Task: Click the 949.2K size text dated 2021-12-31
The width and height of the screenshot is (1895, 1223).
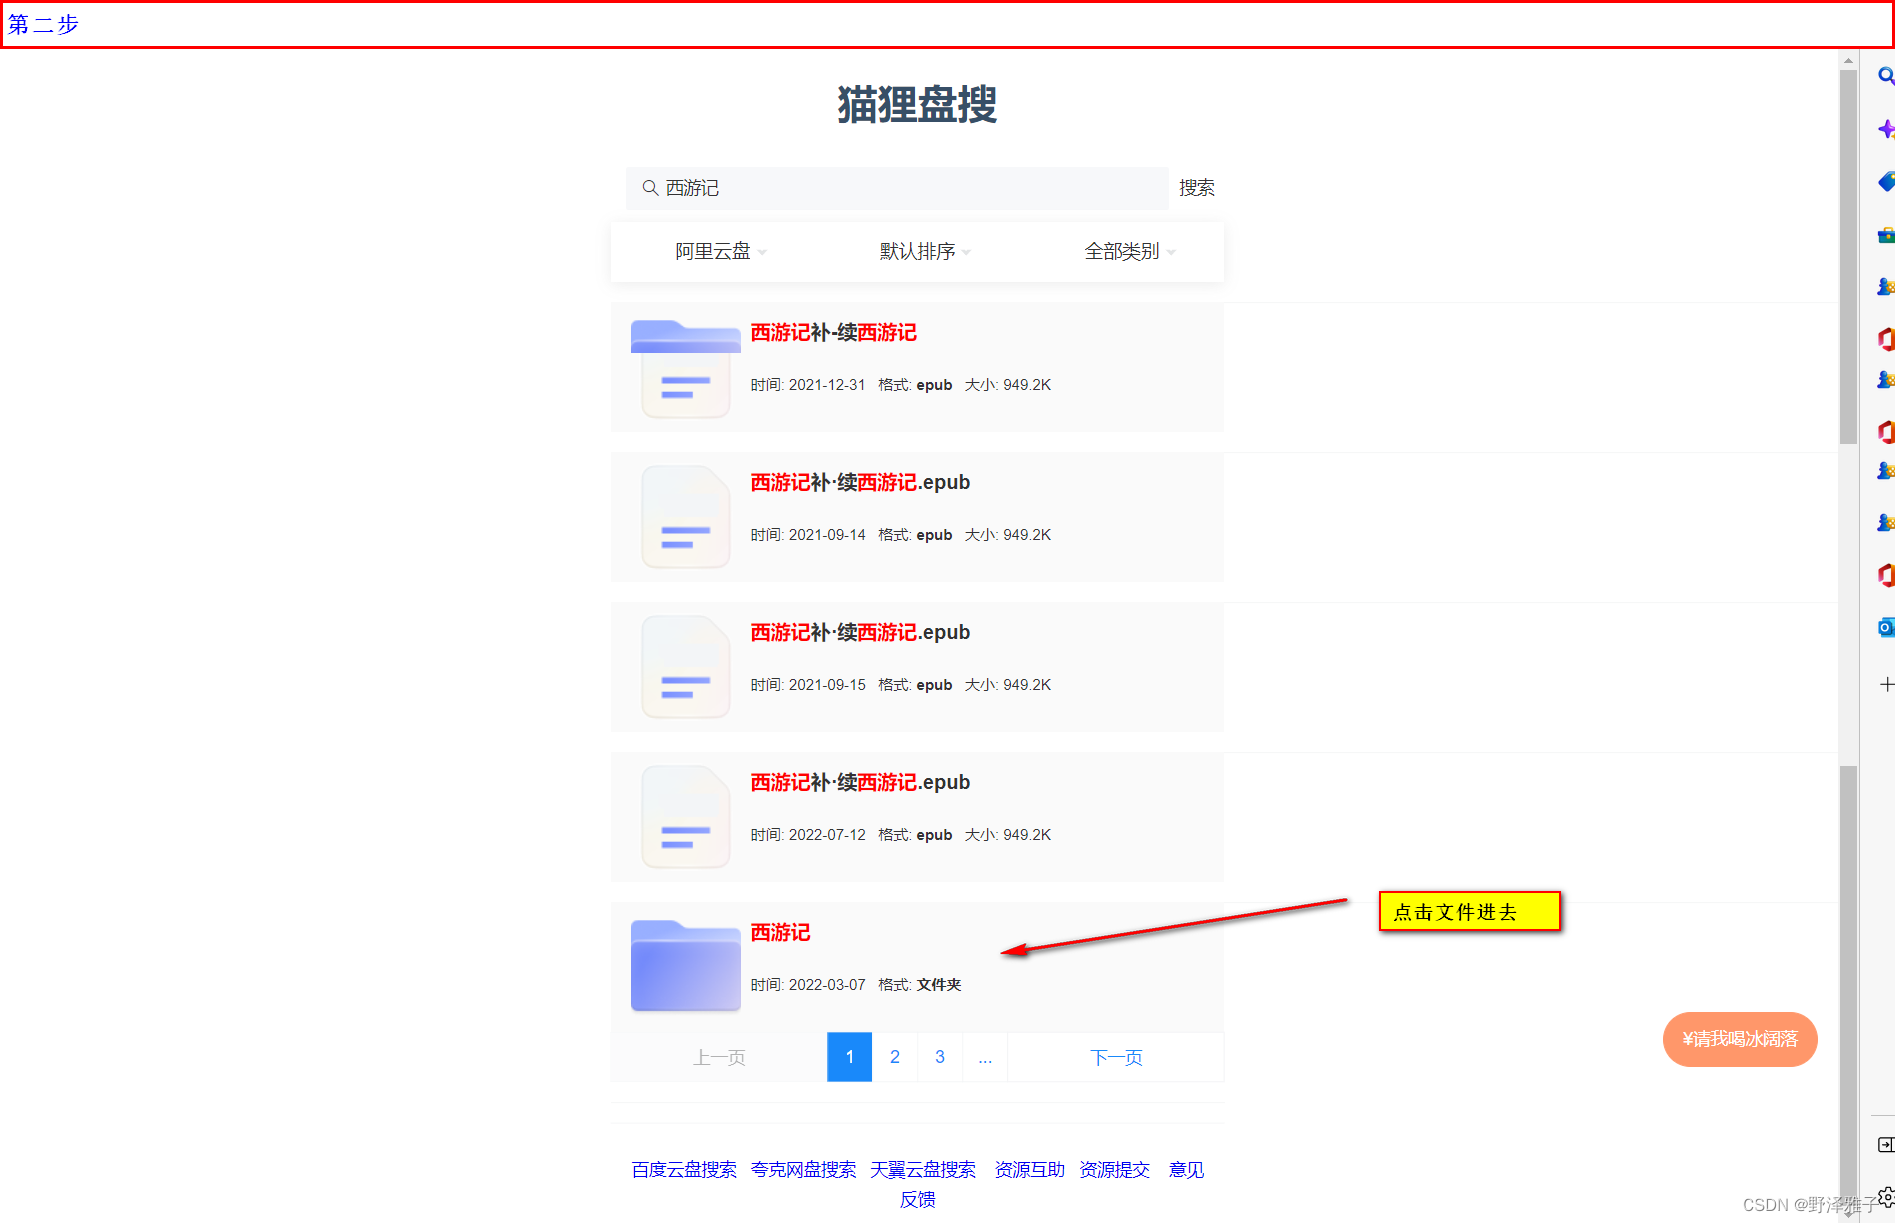Action: pyautogui.click(x=1027, y=385)
